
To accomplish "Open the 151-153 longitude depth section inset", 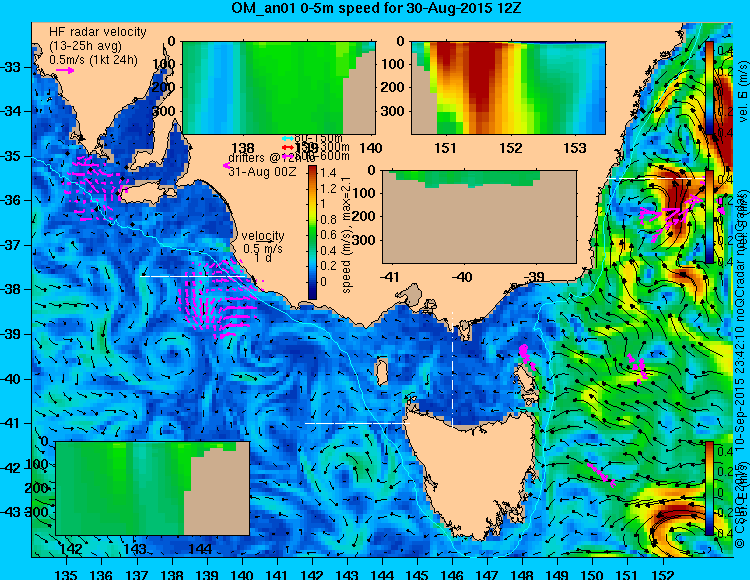I will click(508, 88).
